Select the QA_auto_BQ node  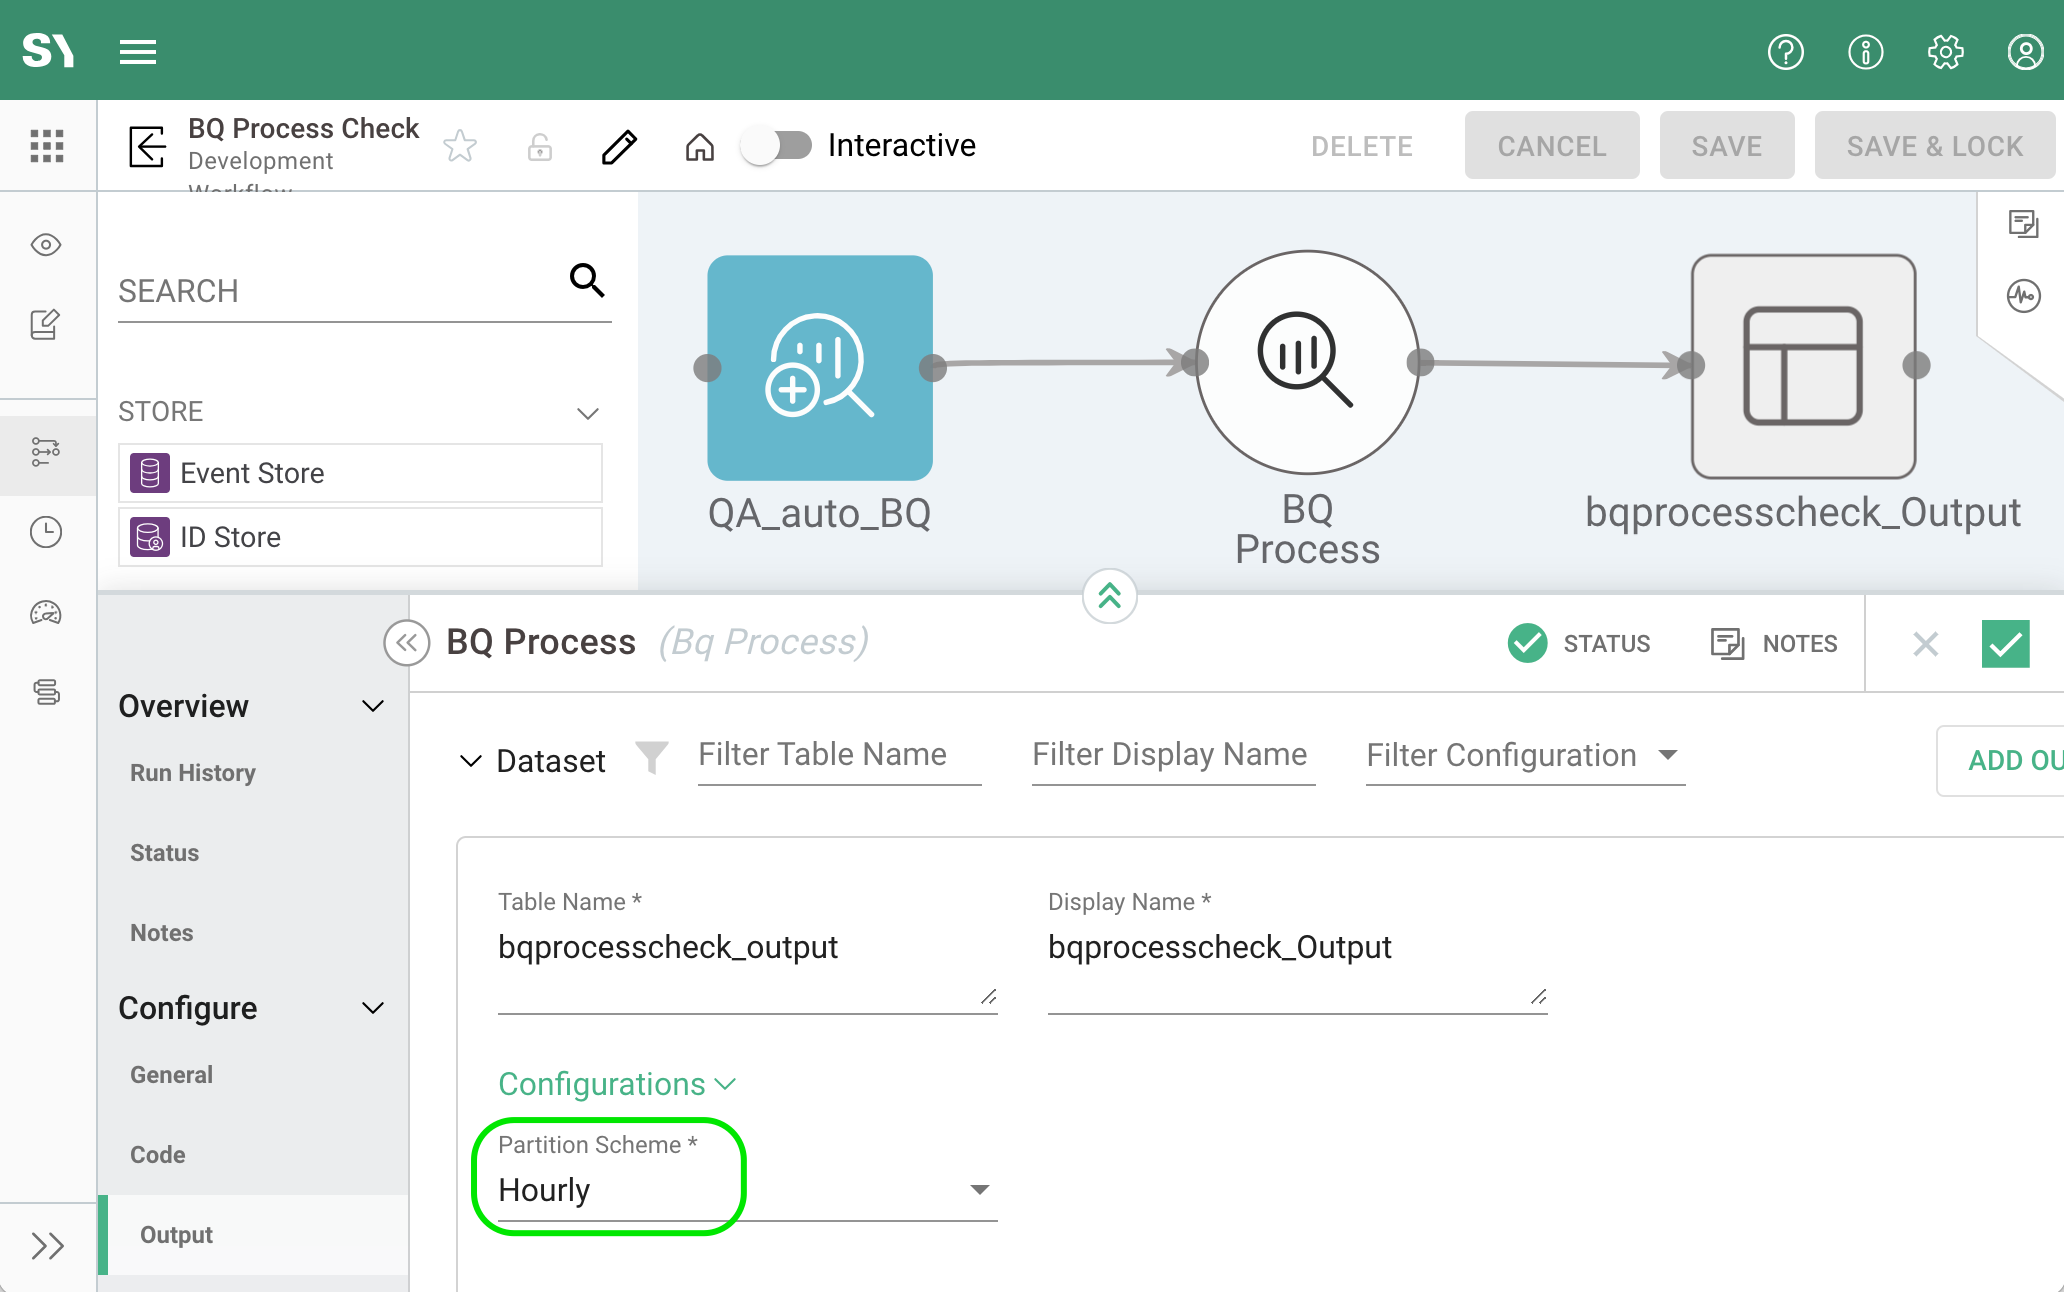tap(819, 367)
